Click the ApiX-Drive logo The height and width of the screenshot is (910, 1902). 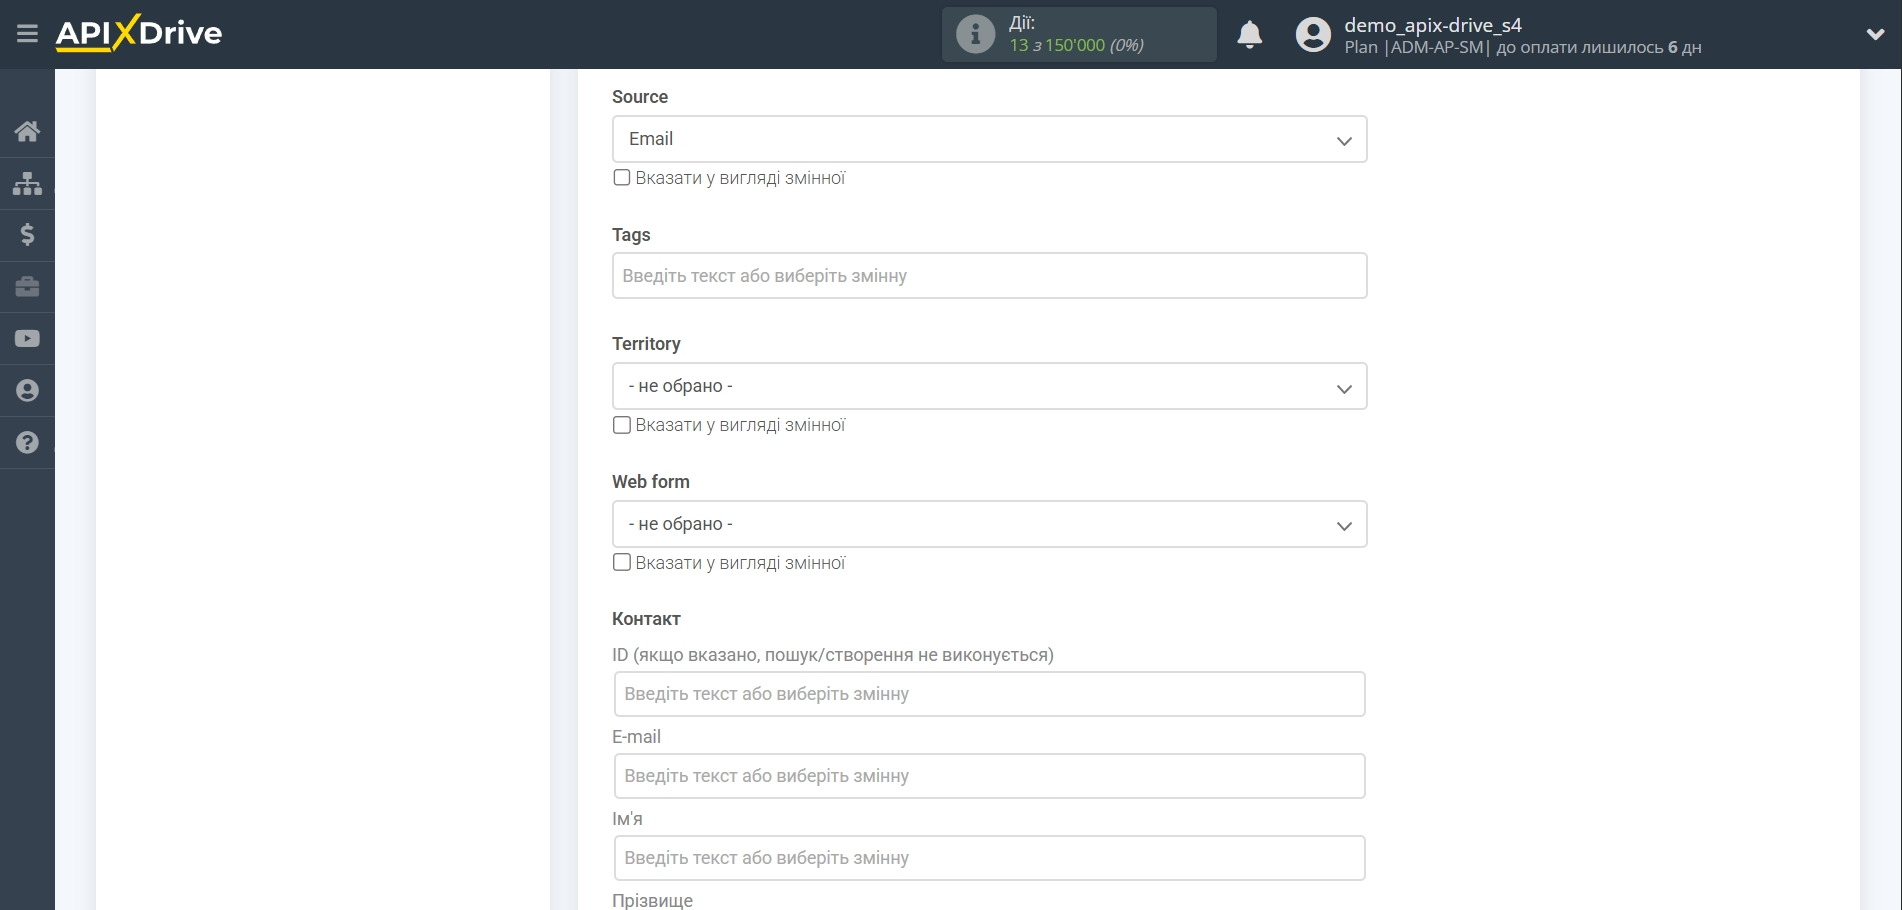click(139, 33)
